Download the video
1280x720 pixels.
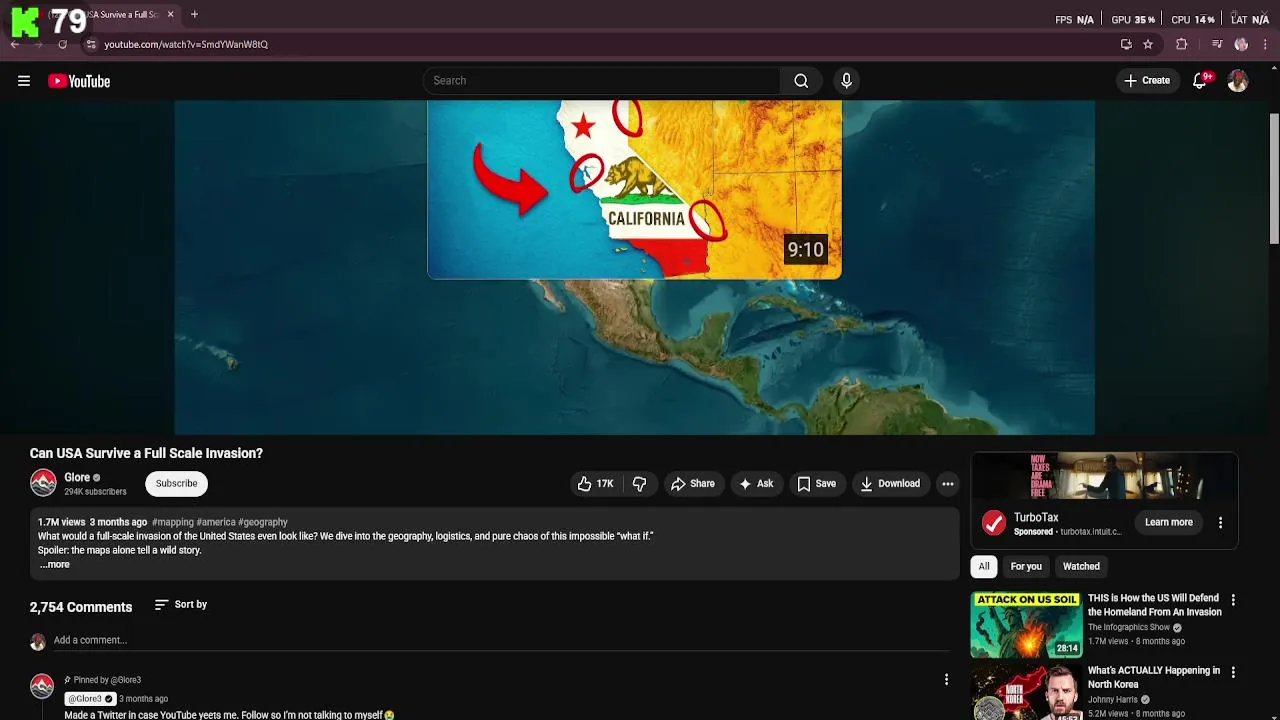coord(890,484)
